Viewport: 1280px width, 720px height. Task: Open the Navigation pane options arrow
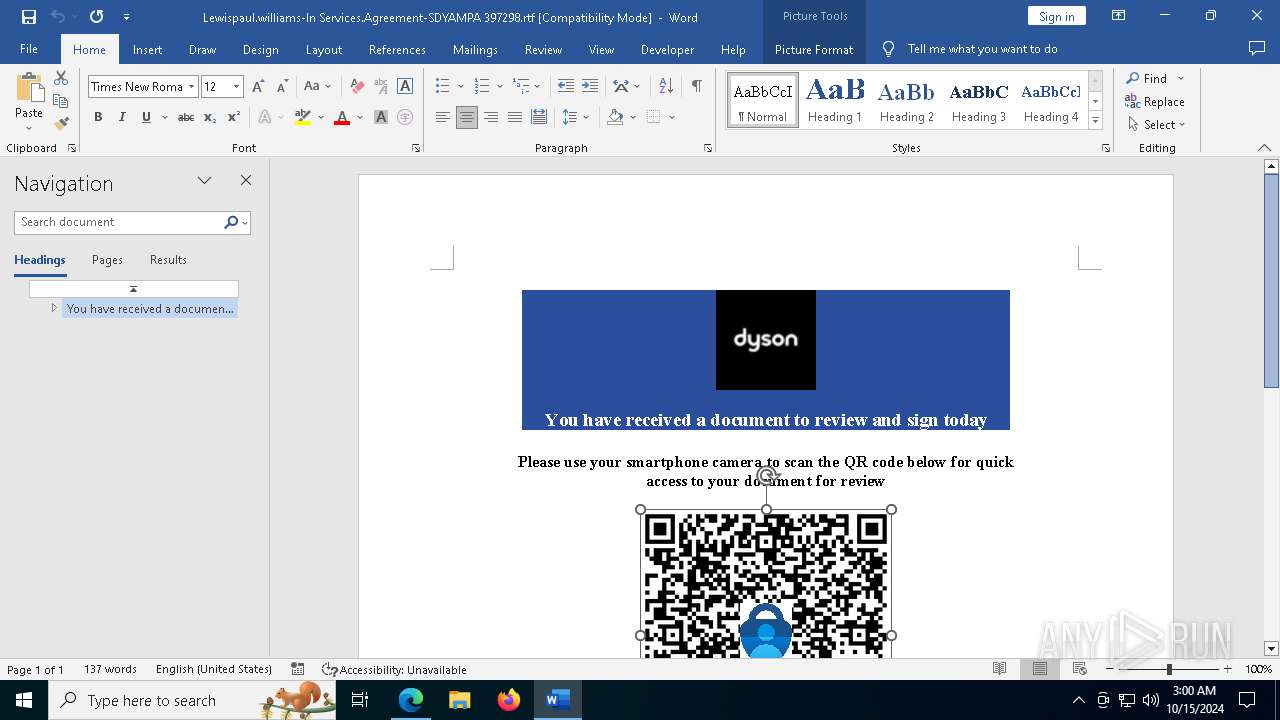[204, 181]
